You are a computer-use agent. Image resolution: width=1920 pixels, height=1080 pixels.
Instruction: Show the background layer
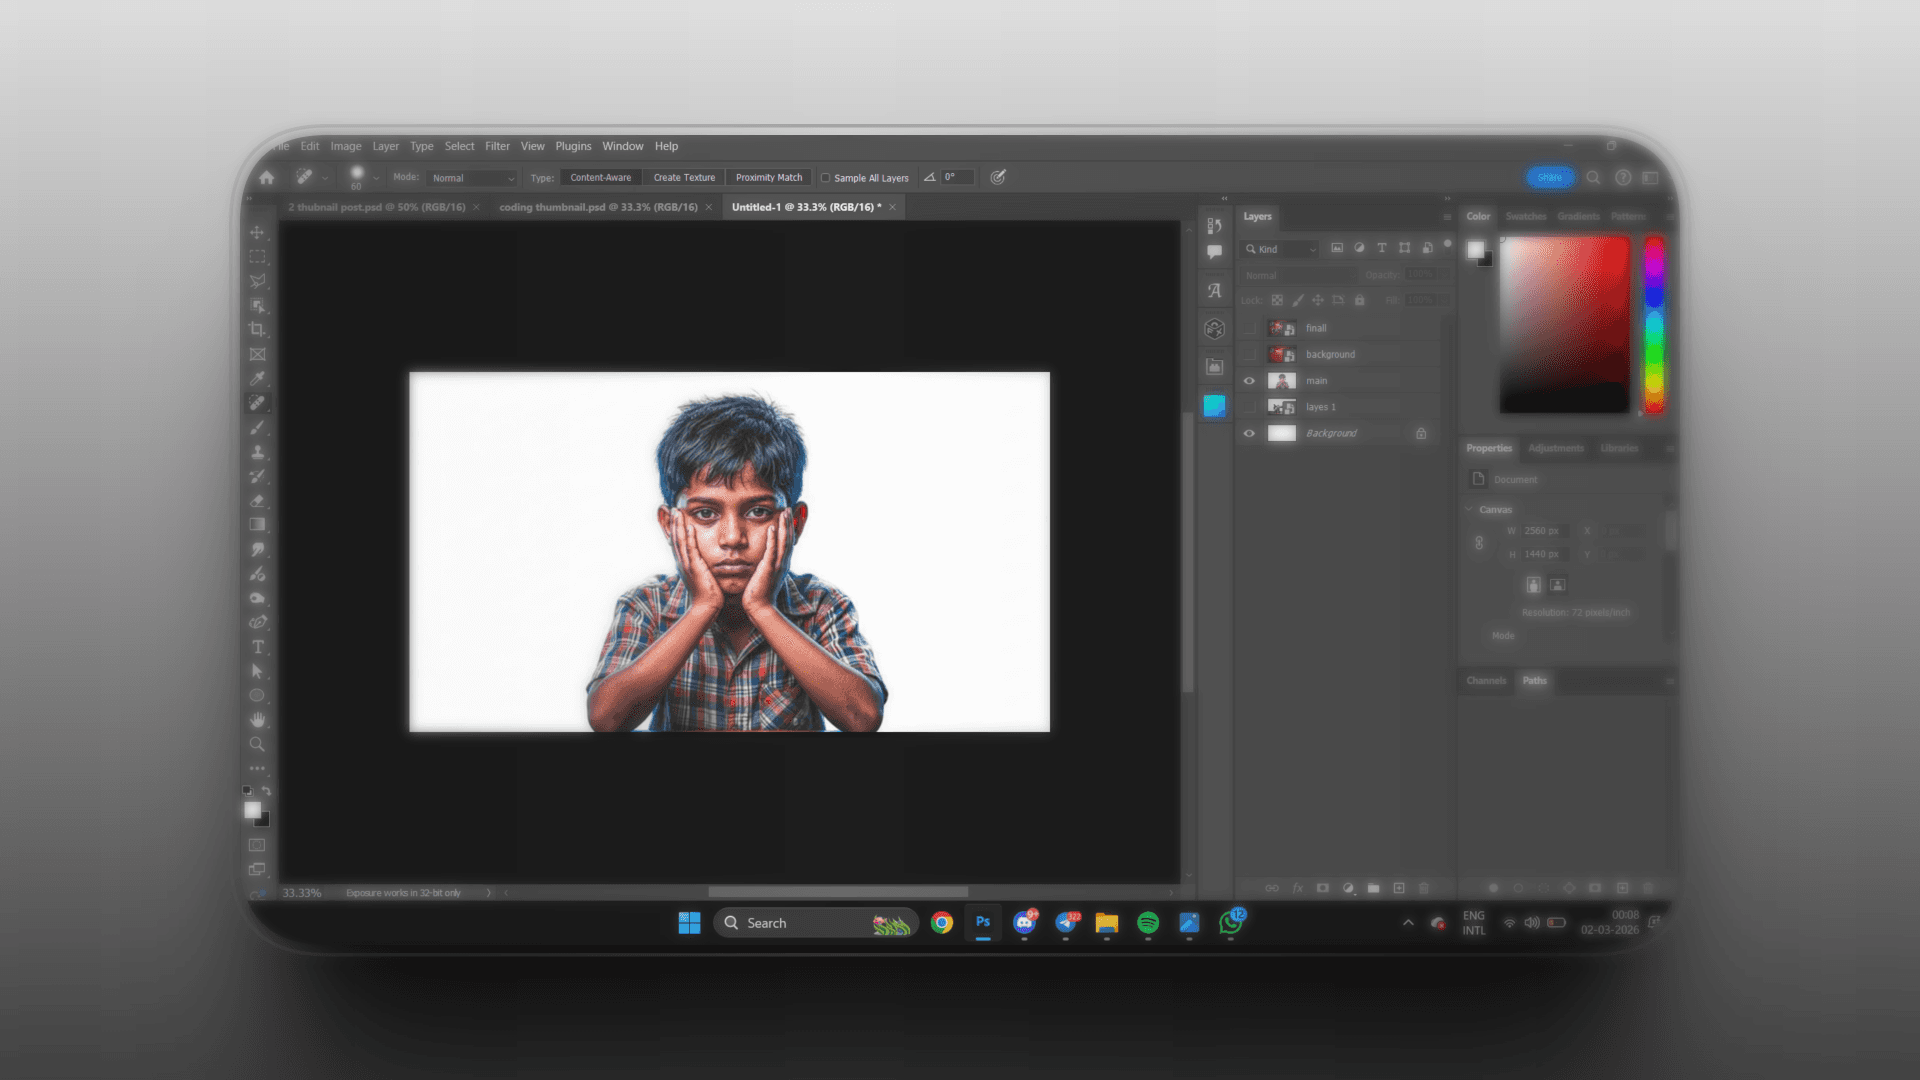(x=1249, y=354)
